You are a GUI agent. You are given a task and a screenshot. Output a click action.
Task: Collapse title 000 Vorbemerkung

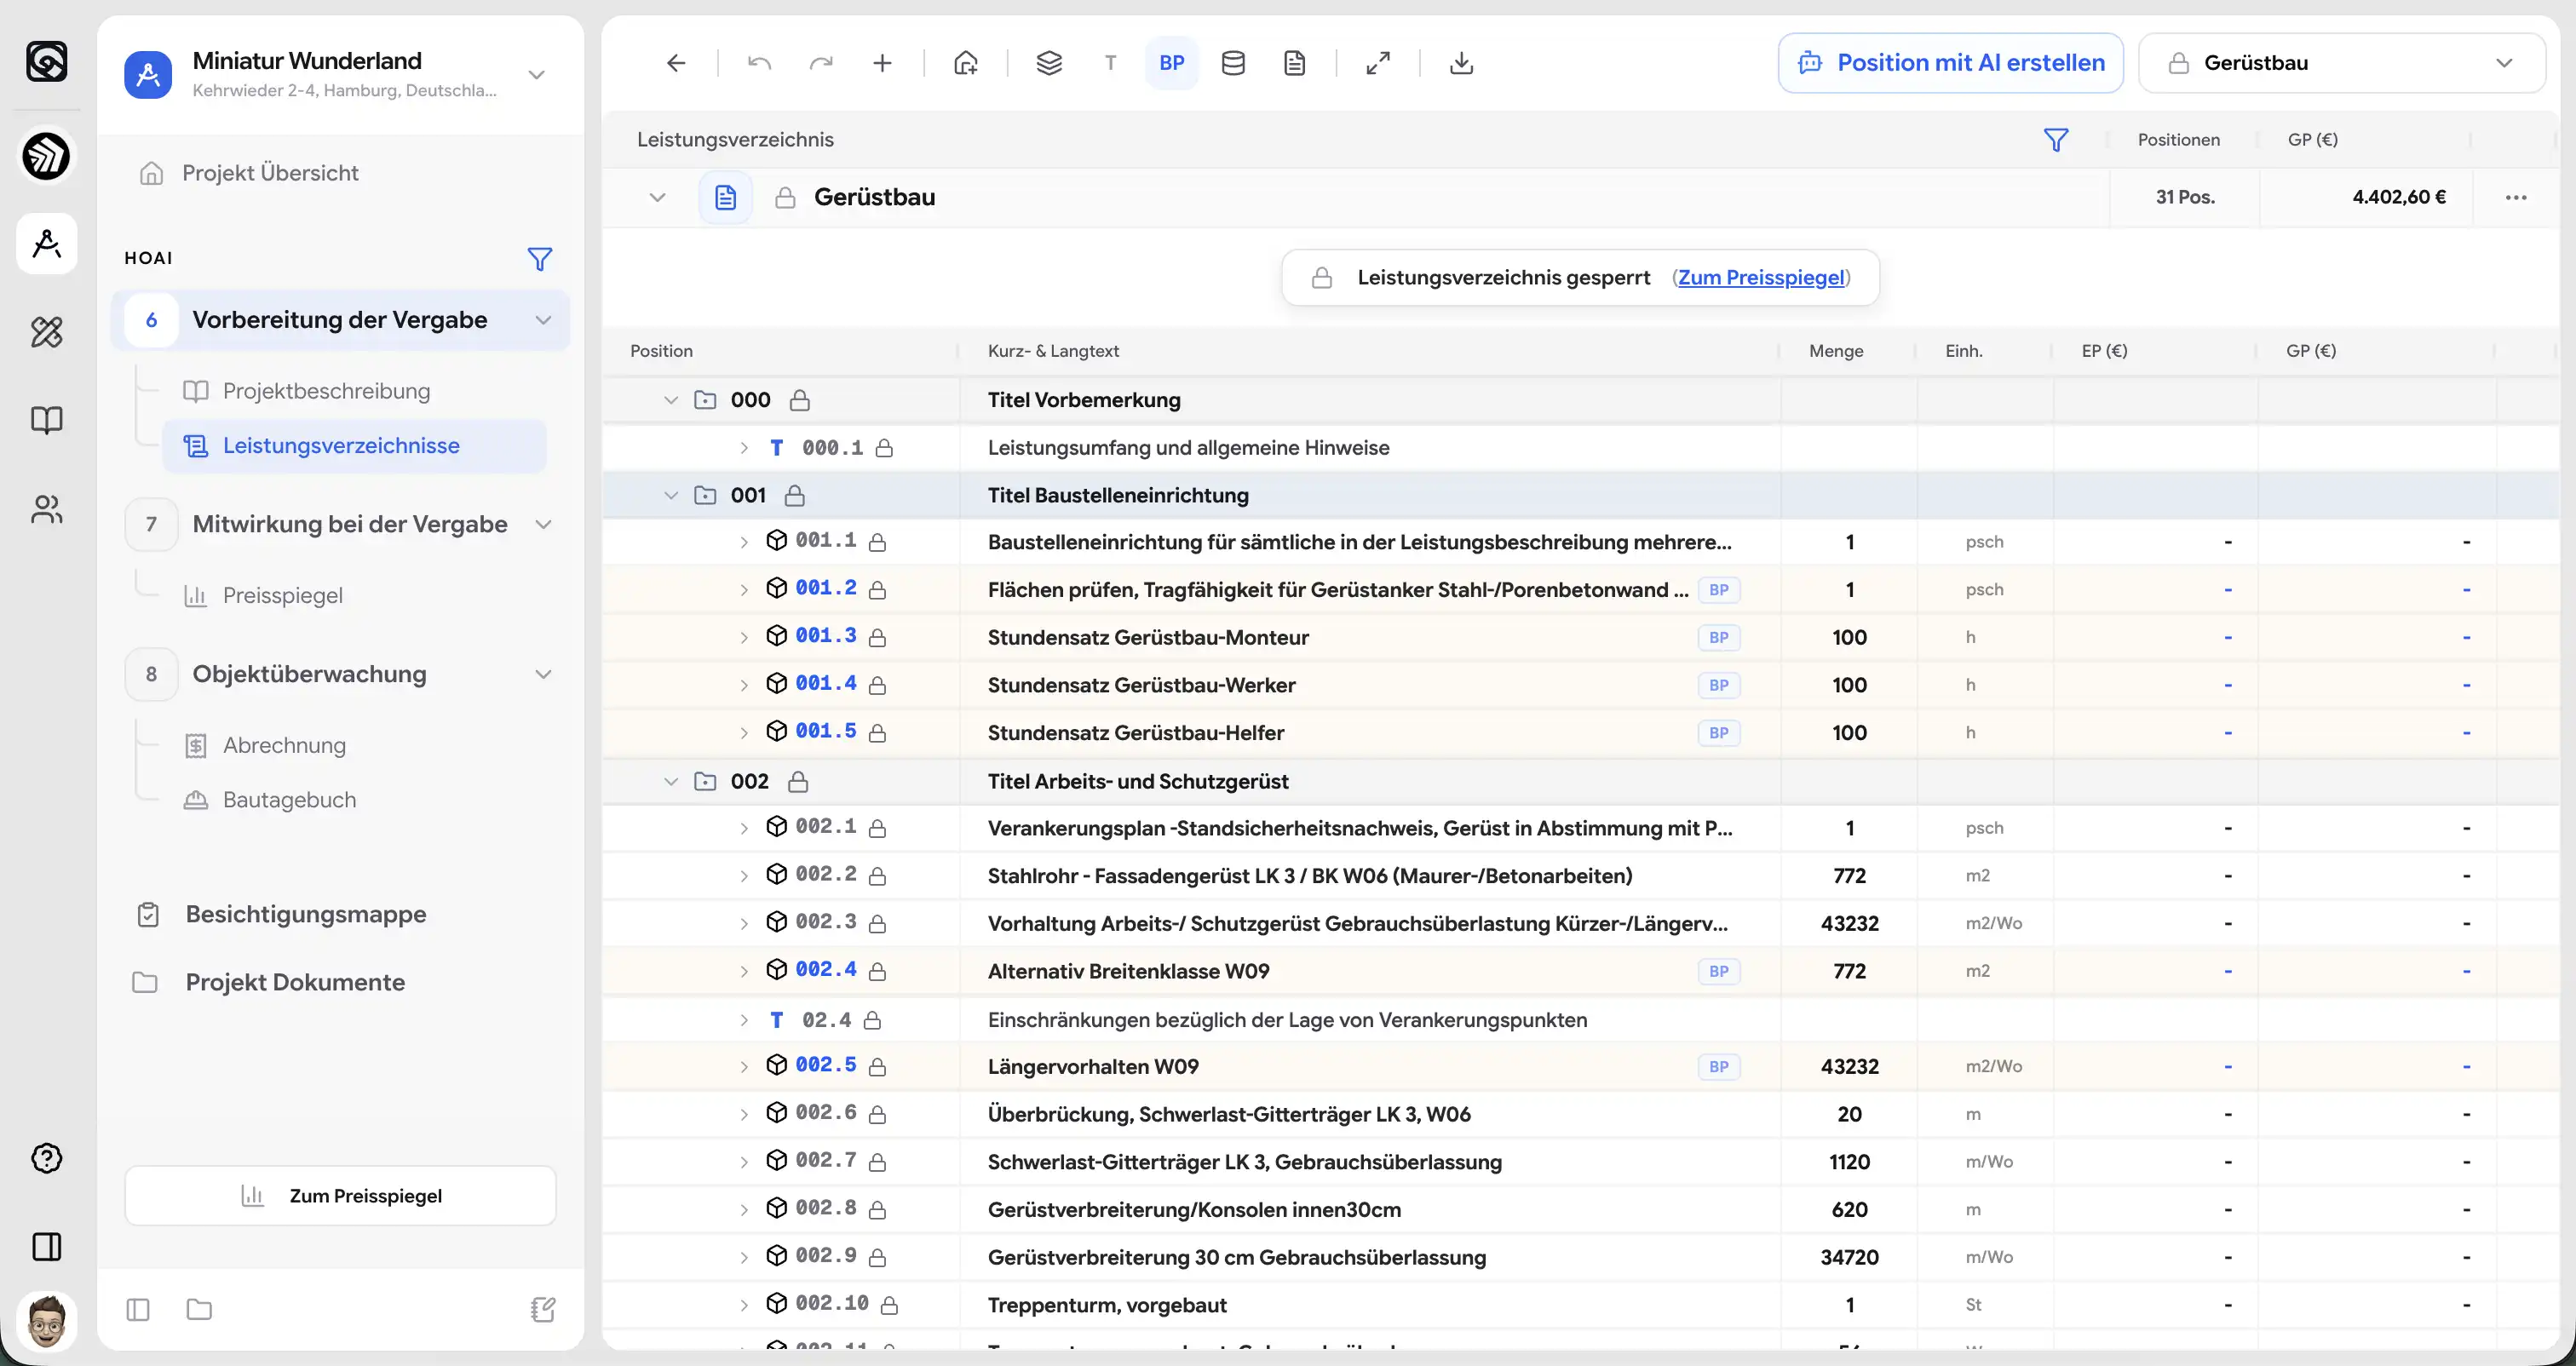coord(670,400)
